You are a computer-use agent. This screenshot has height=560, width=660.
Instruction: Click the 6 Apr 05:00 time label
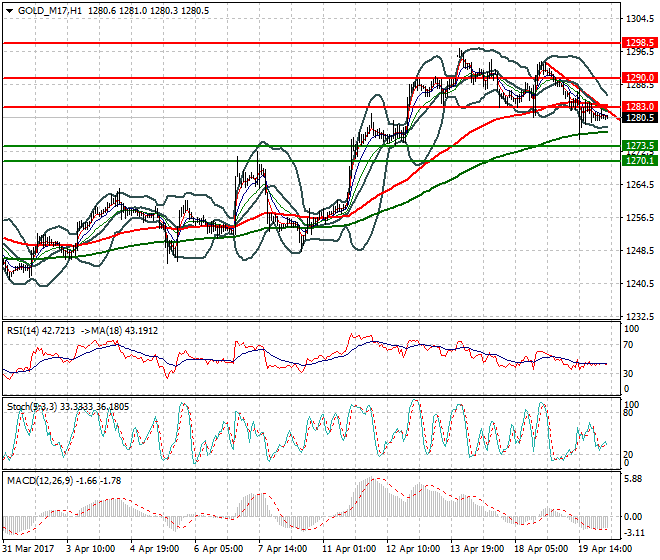click(x=218, y=549)
